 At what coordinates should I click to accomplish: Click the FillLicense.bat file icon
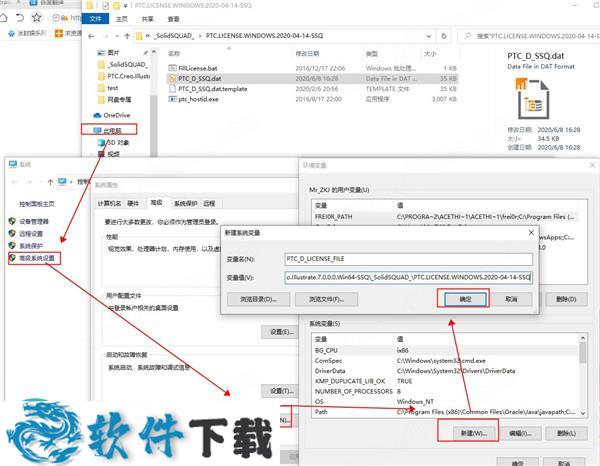coord(172,68)
